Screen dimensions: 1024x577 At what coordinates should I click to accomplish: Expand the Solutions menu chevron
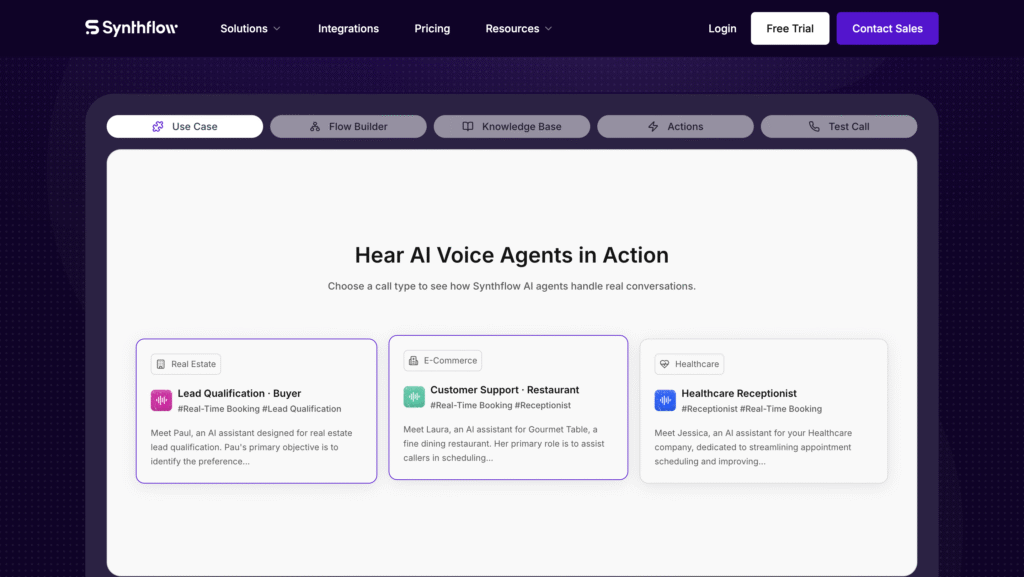[277, 29]
